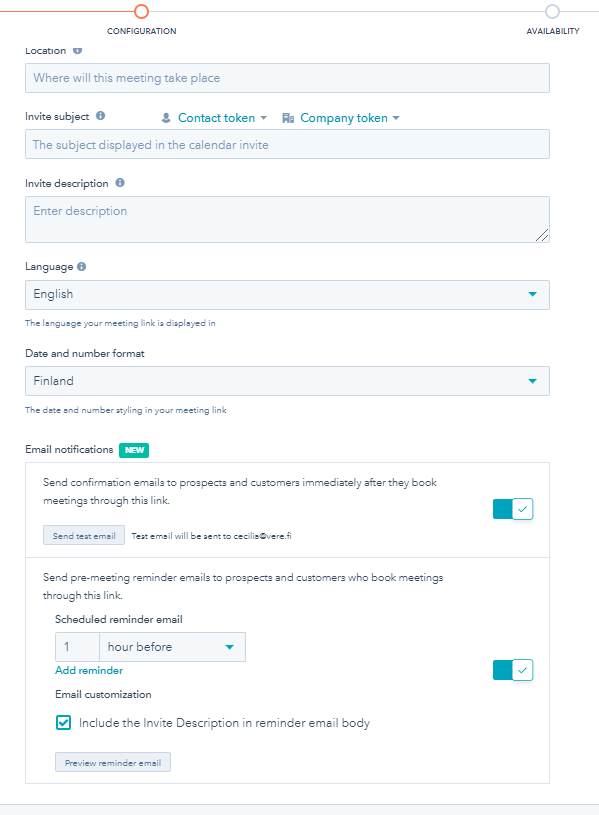Open the Language dropdown showing English
Screen dimensions: 599x815
287,295
